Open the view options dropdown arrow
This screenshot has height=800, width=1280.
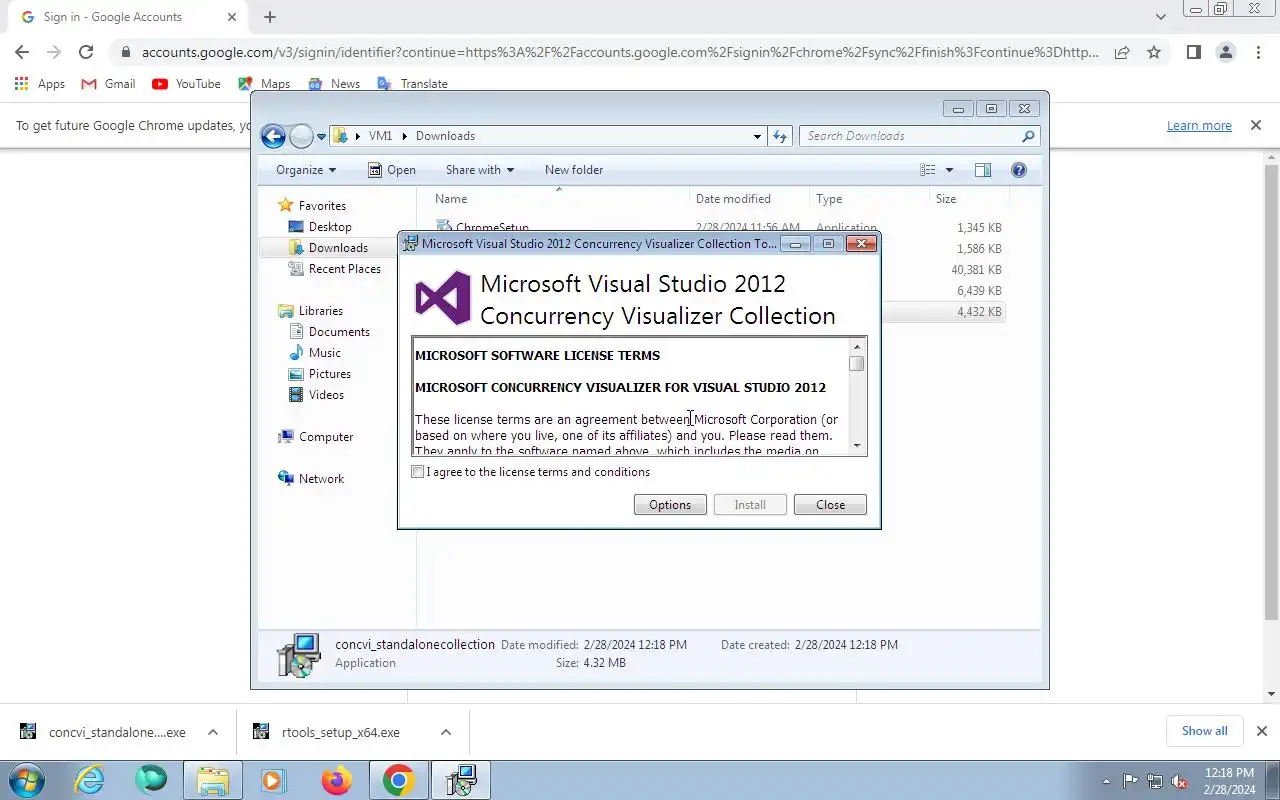tap(949, 170)
